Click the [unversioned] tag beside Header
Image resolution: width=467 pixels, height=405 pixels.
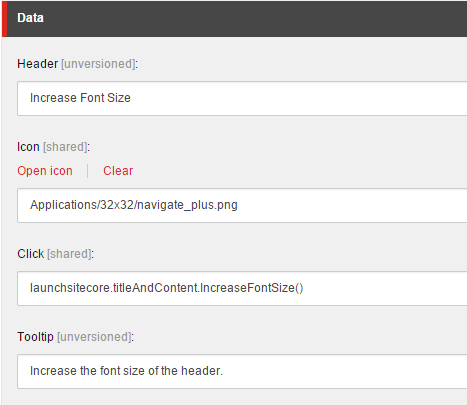[x=99, y=64]
